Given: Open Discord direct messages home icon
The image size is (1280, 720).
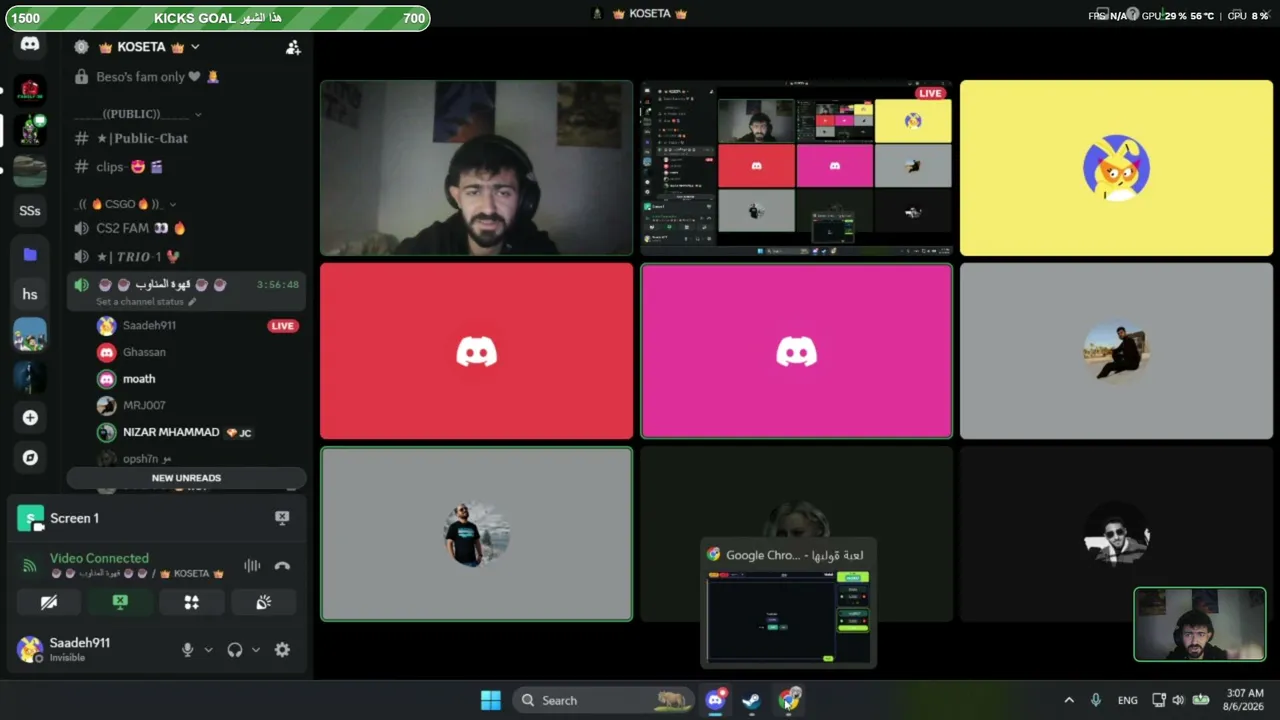Looking at the screenshot, I should tap(30, 44).
